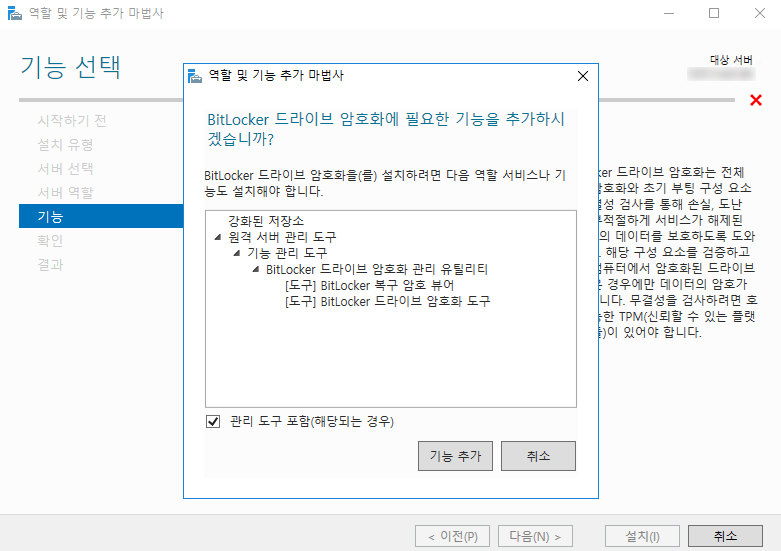Click the wizard's bottom-bar 취소 button

point(725,536)
